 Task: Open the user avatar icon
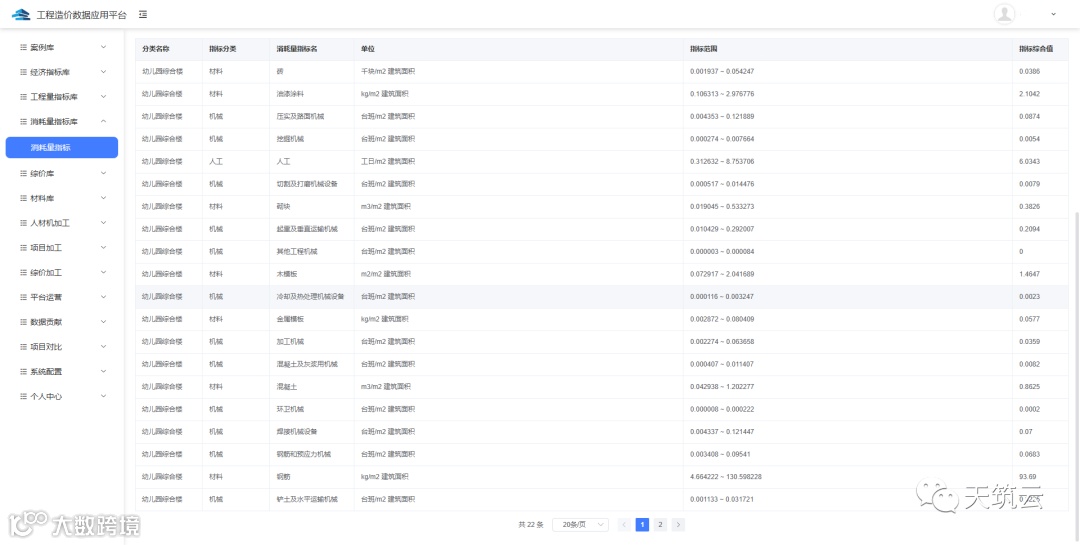(1005, 14)
